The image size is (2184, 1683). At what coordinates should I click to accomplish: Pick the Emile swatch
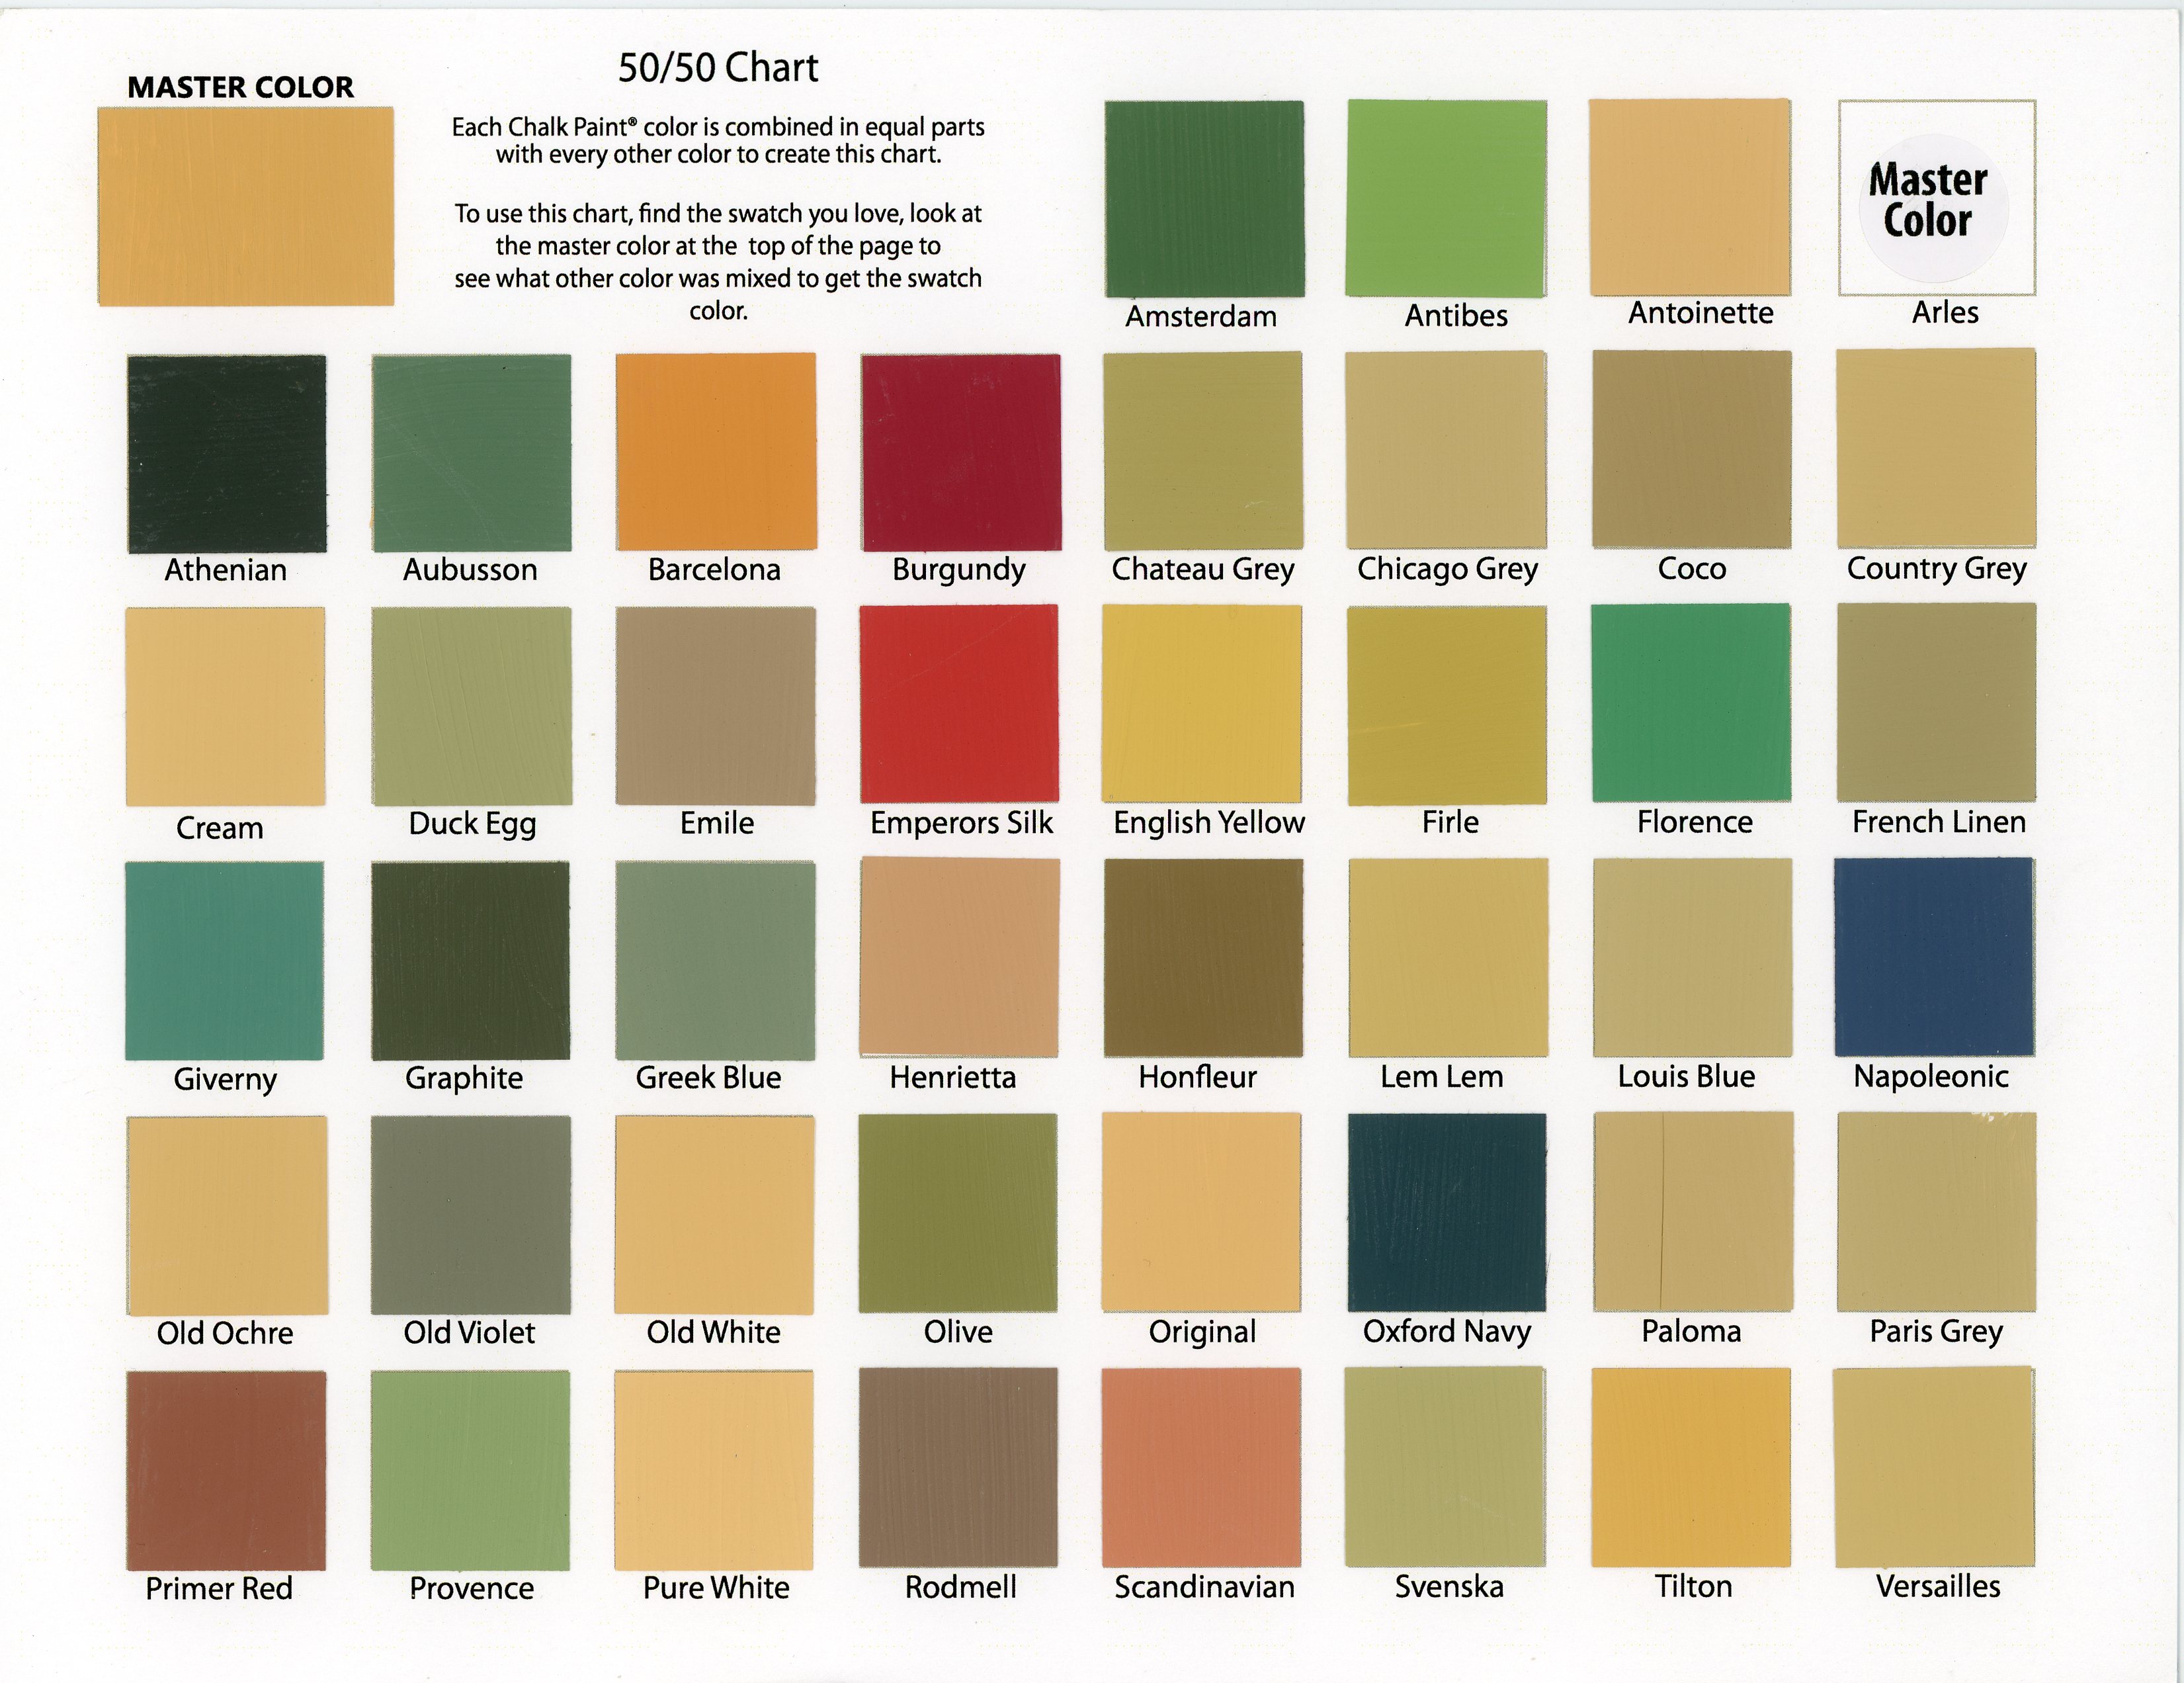pos(716,706)
